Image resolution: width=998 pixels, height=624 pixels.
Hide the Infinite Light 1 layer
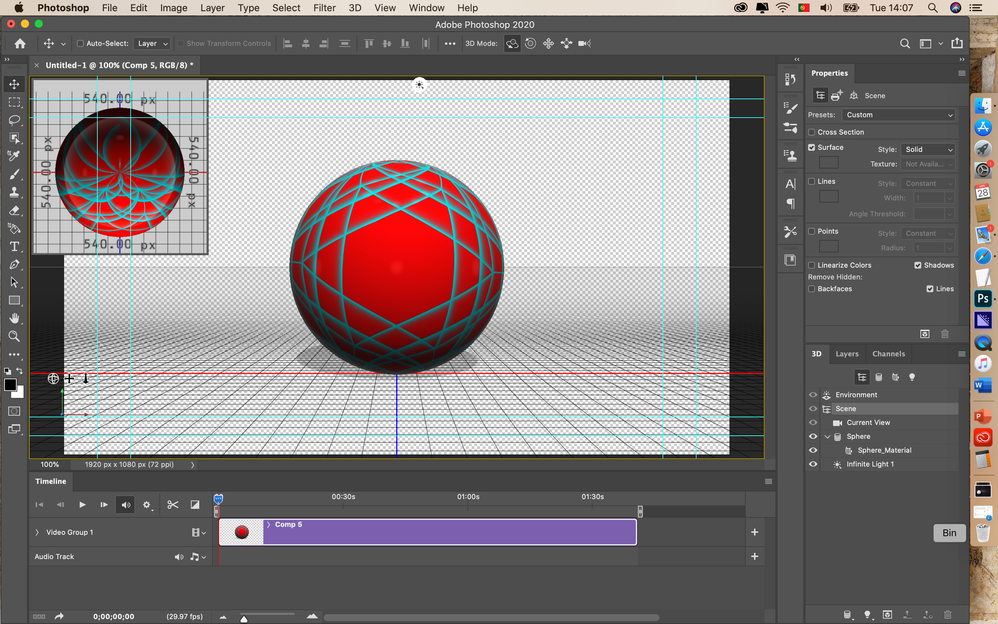coord(812,464)
